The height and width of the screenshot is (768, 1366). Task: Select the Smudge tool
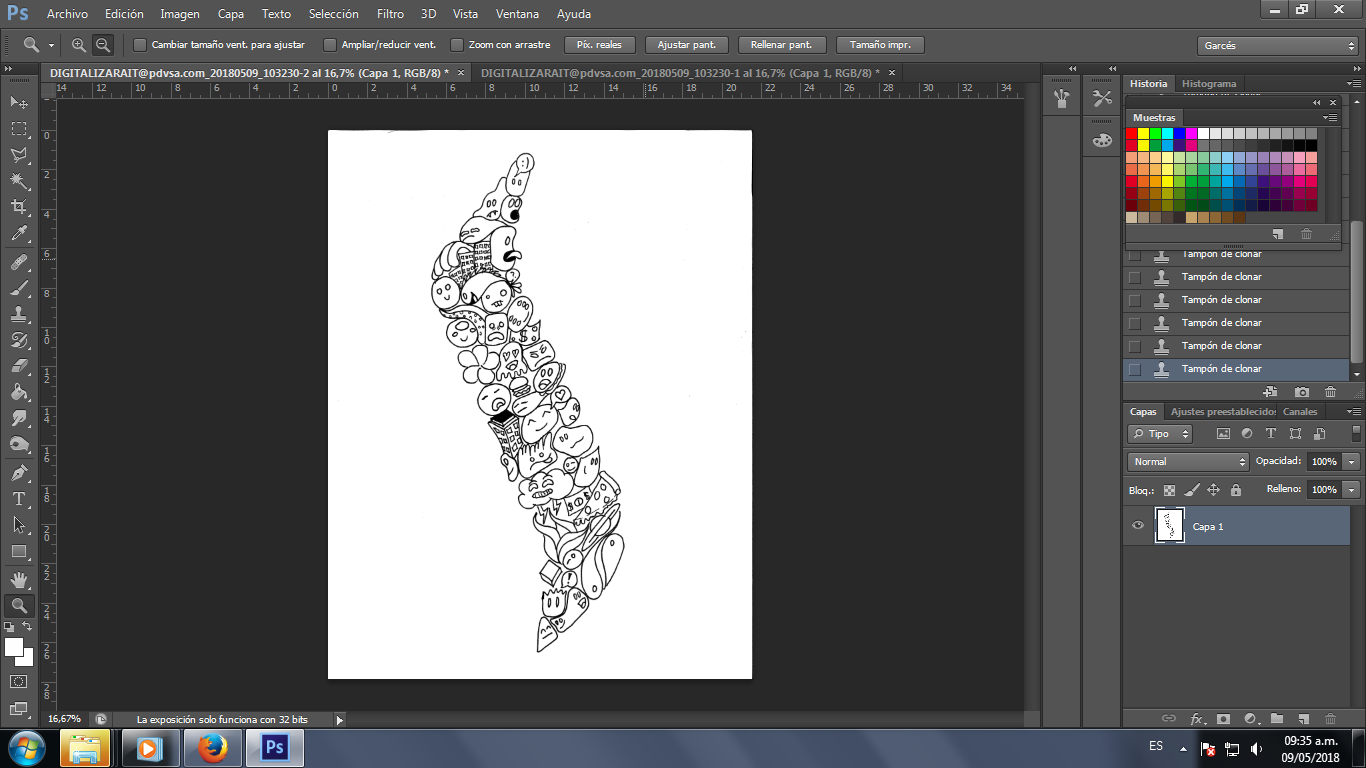tap(19, 418)
